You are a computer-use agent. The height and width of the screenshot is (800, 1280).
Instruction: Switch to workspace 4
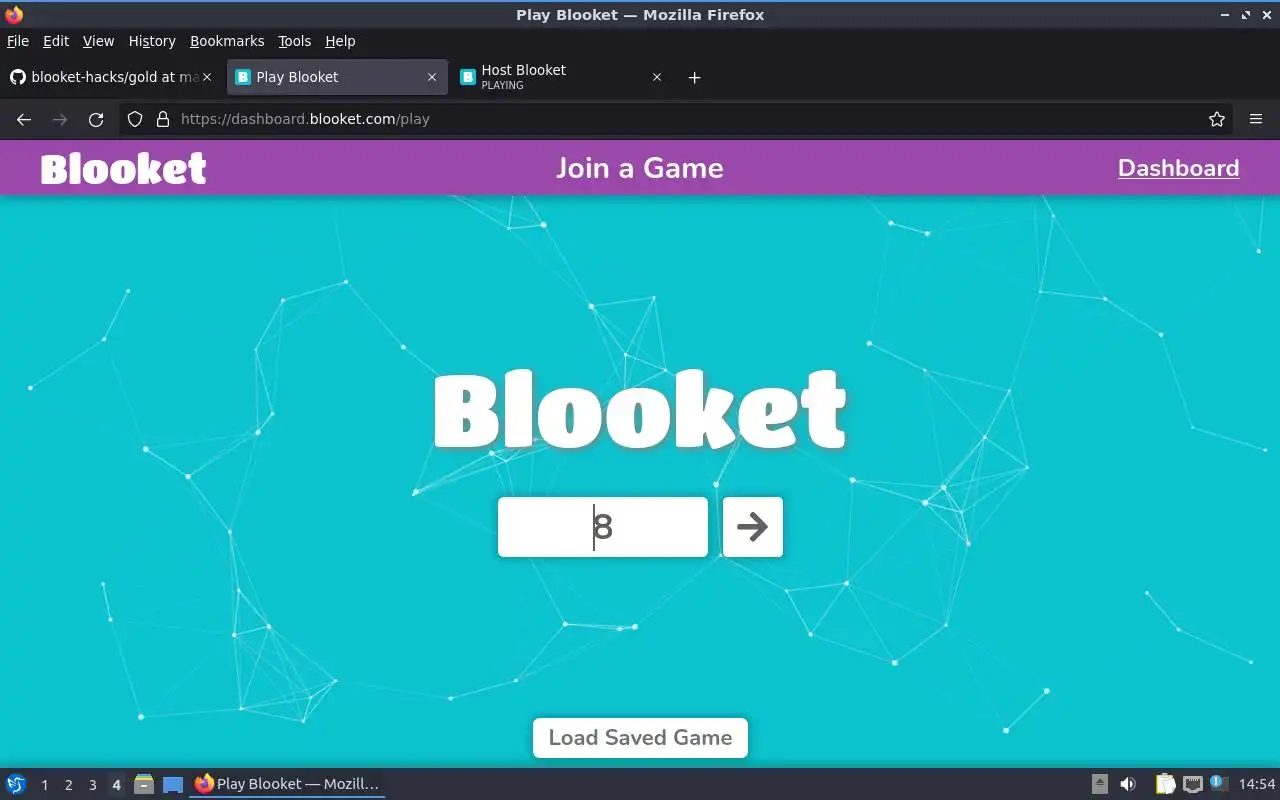(x=116, y=785)
